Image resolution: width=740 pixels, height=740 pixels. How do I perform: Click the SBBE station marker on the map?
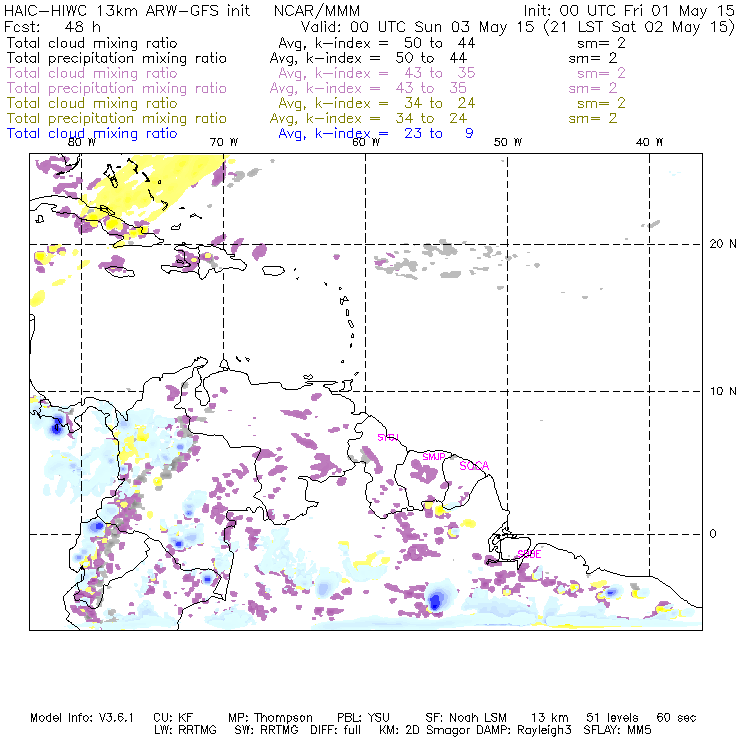pos(529,554)
